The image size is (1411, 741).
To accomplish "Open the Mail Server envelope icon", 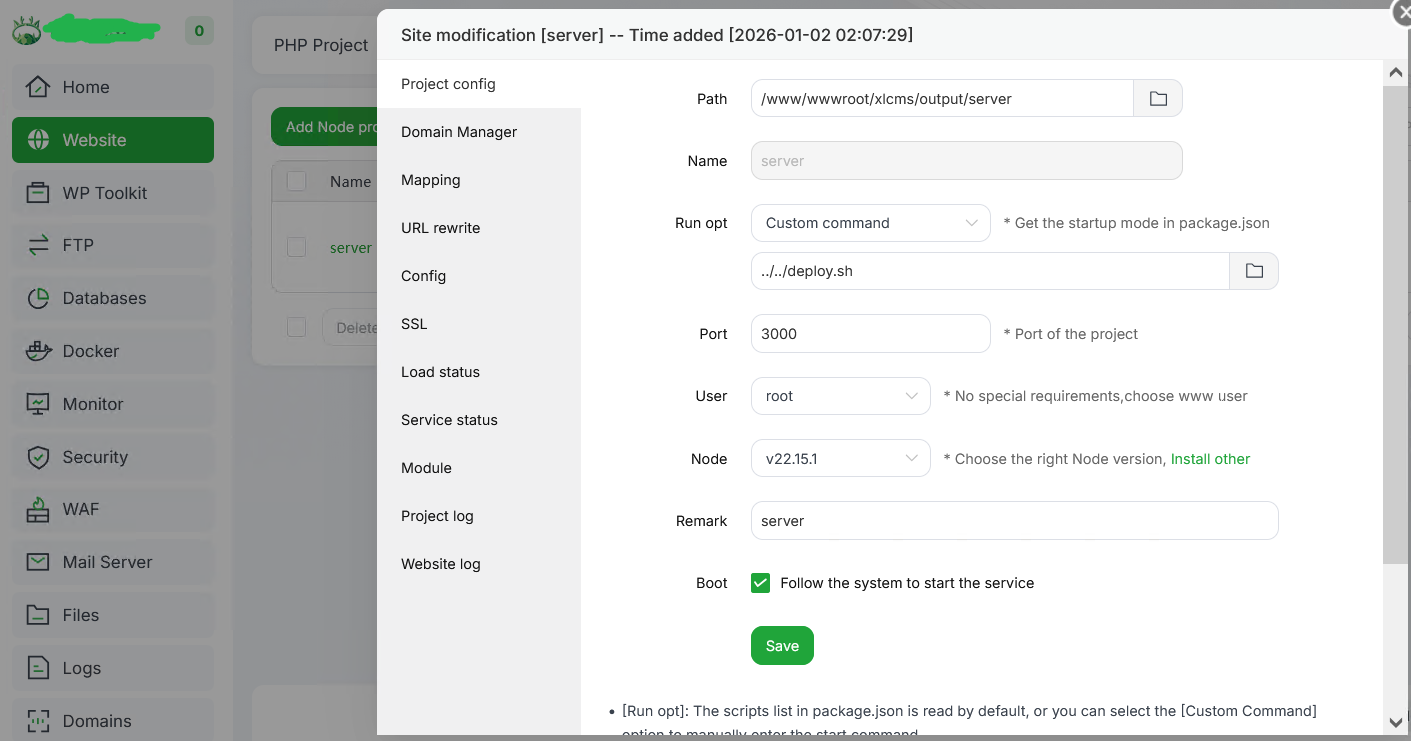I will pyautogui.click(x=38, y=562).
